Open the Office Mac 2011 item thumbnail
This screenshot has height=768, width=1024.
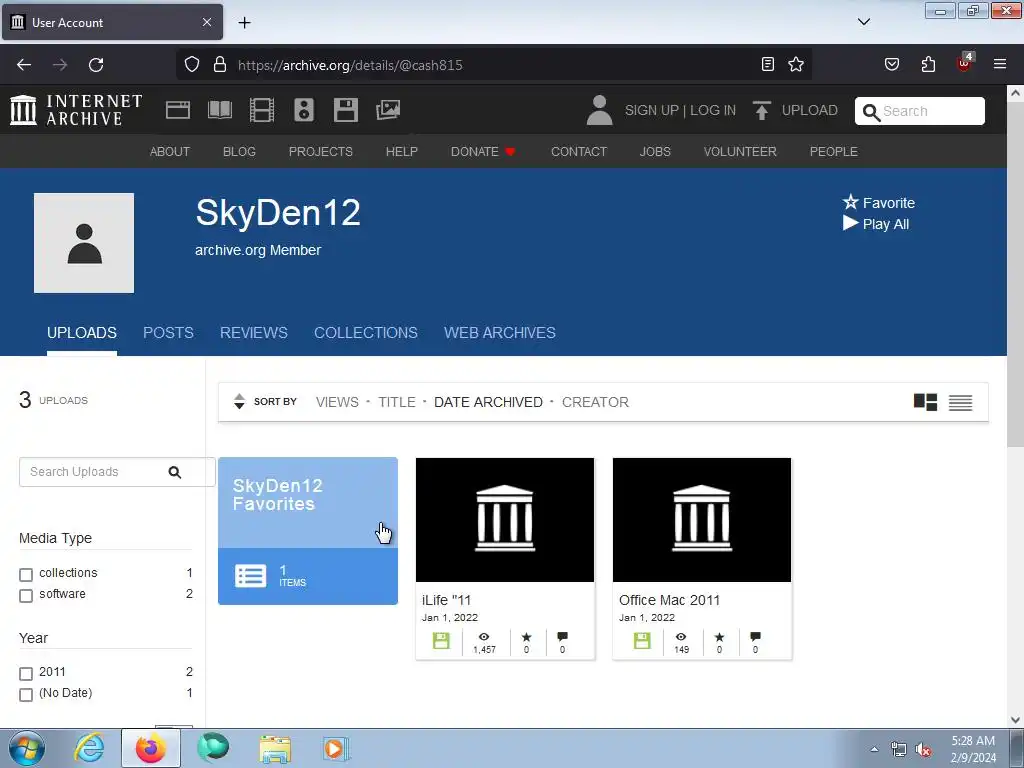click(702, 520)
